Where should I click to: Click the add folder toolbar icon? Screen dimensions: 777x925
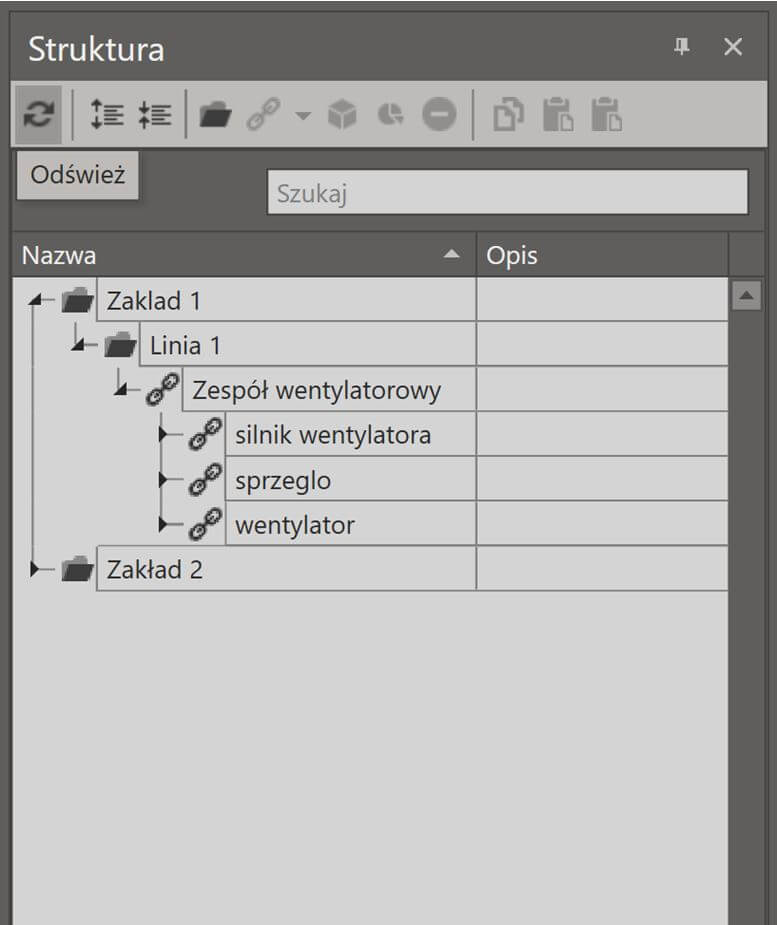coord(215,114)
